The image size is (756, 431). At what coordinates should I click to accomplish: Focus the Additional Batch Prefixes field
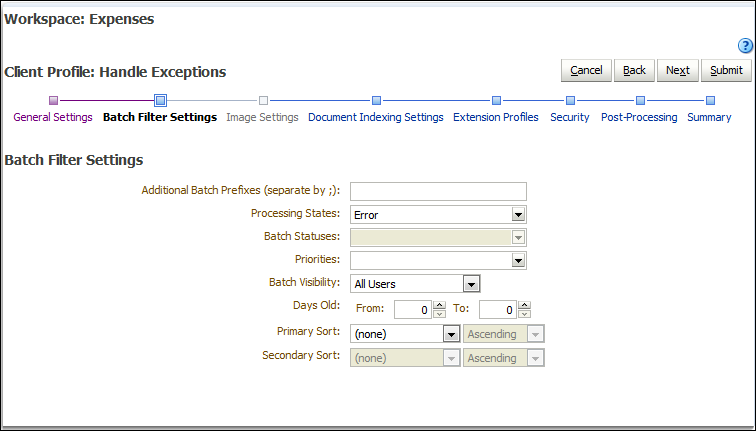[x=438, y=191]
